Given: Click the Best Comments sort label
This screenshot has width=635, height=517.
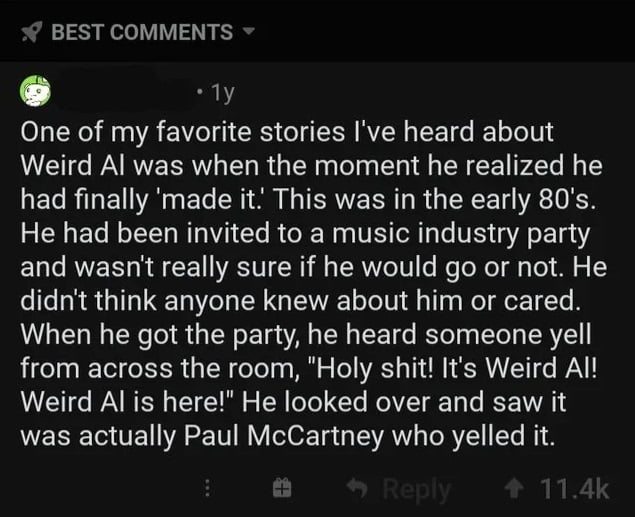Looking at the screenshot, I should (x=141, y=31).
